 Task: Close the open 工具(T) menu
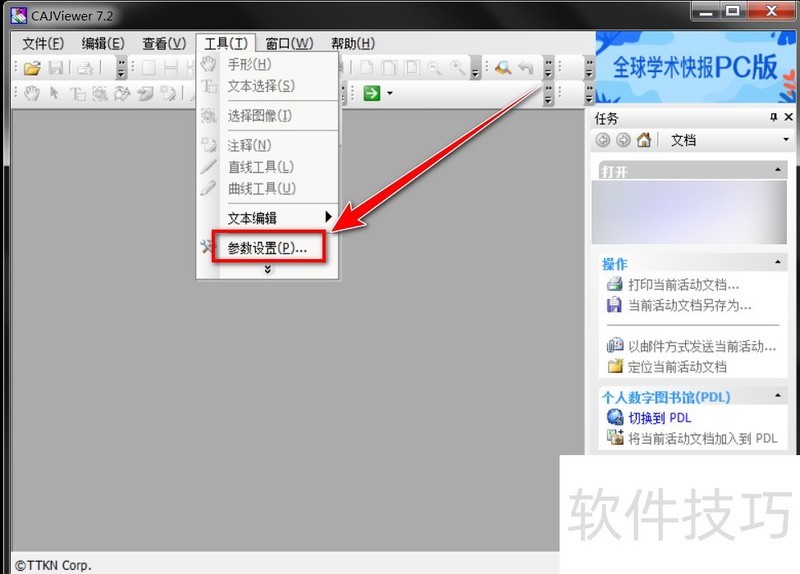226,43
